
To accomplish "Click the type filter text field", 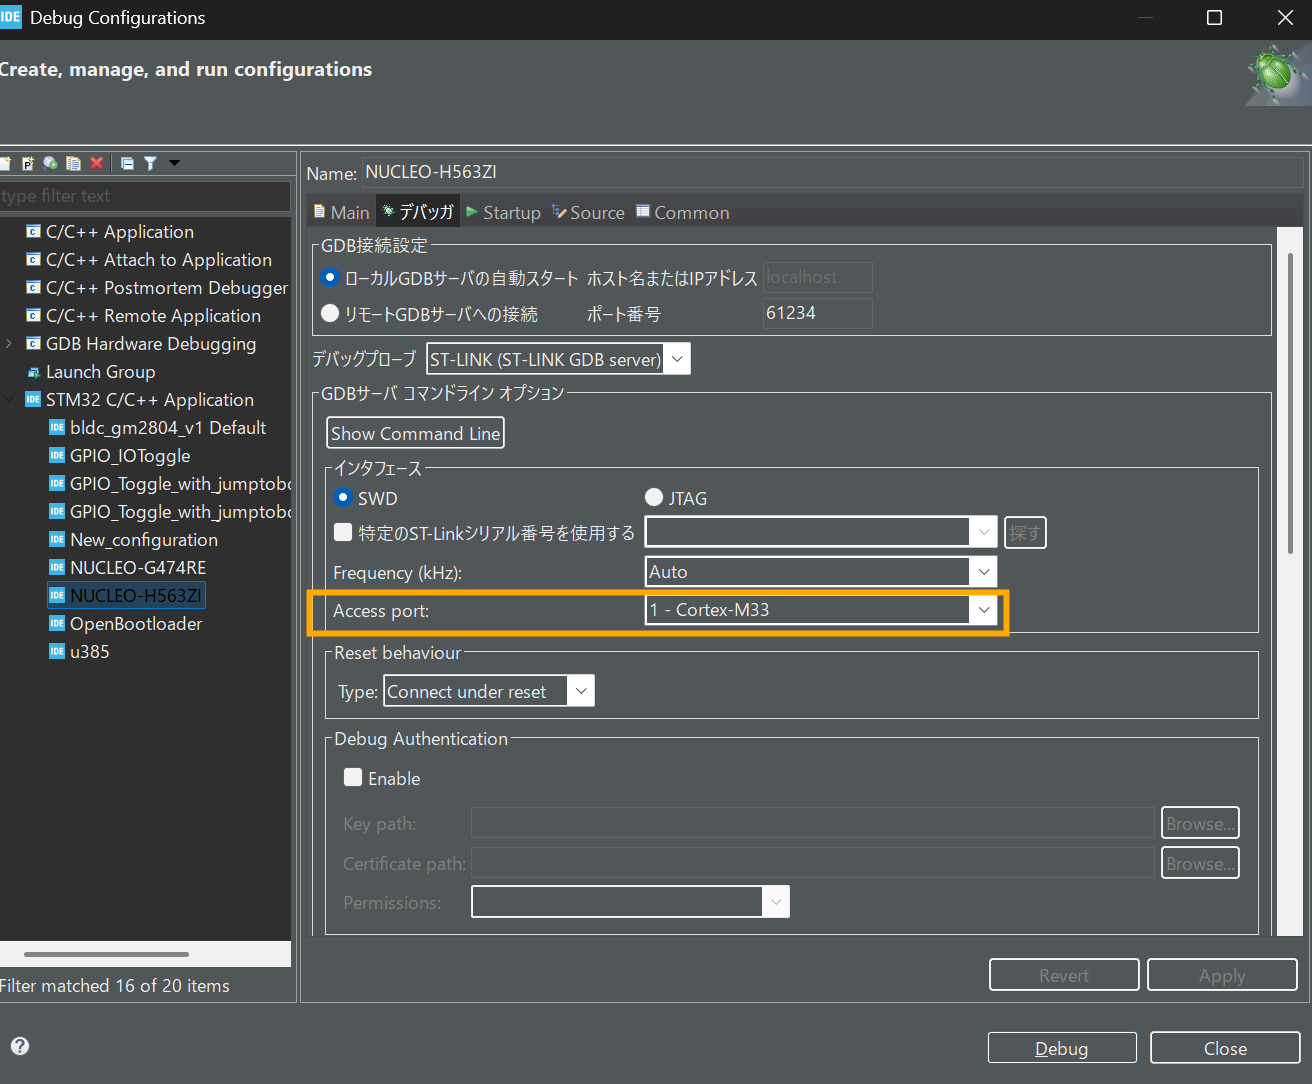I will pyautogui.click(x=145, y=196).
